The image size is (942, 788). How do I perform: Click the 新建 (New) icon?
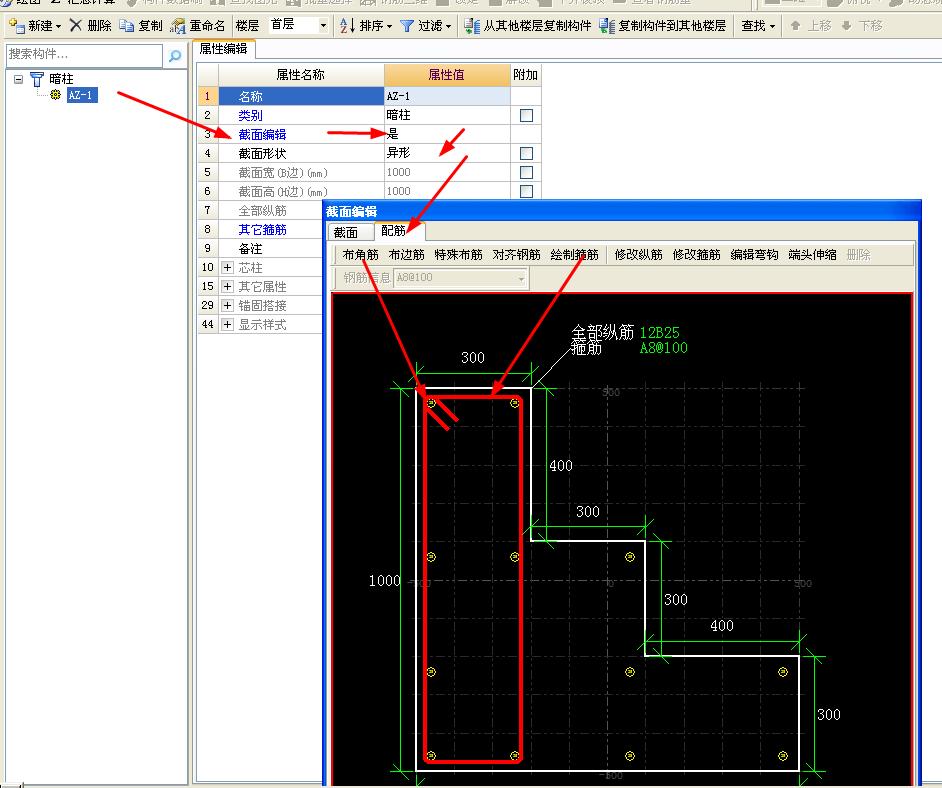[x=17, y=26]
